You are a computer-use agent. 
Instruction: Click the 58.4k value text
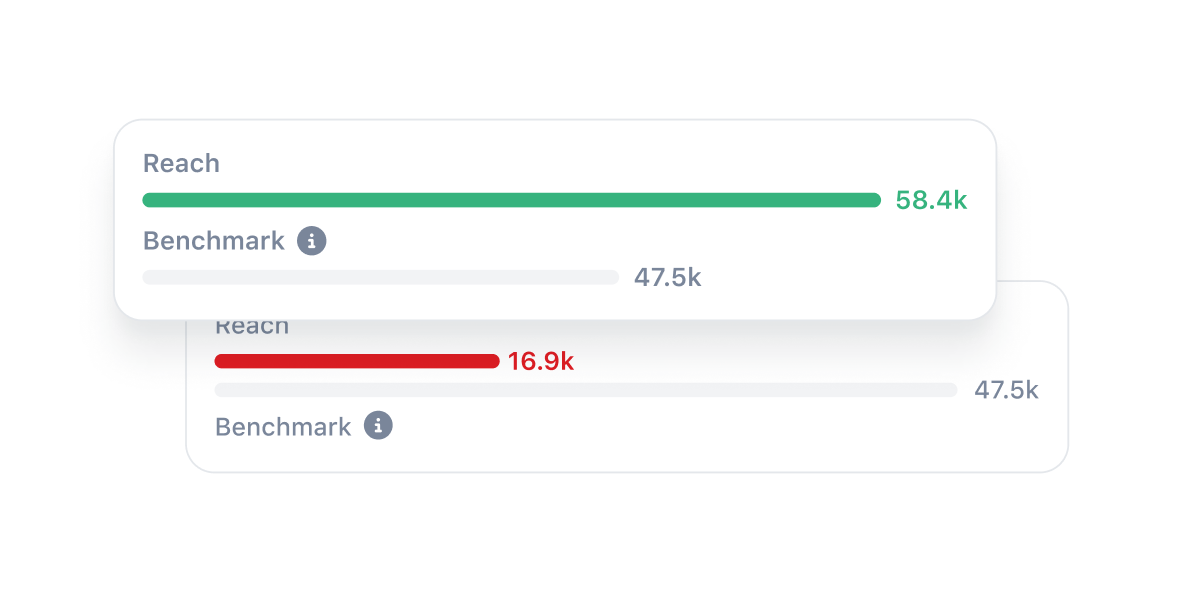pyautogui.click(x=930, y=200)
